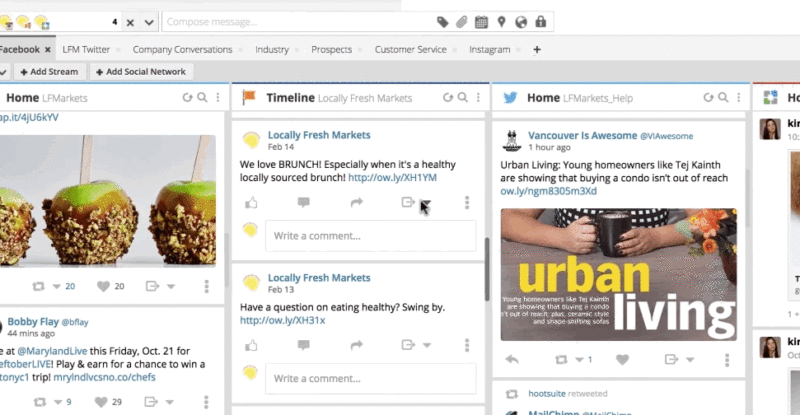Add location with the map pin icon
The width and height of the screenshot is (800, 415).
(501, 21)
